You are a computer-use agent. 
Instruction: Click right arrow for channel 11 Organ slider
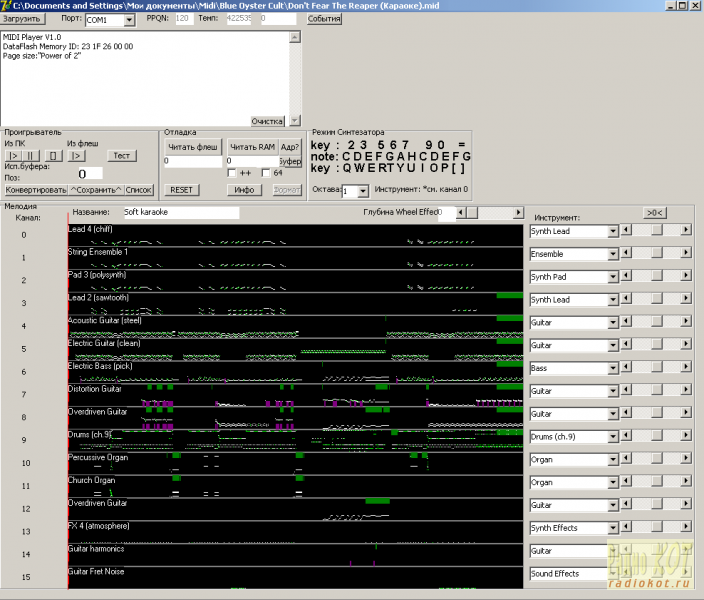[686, 481]
